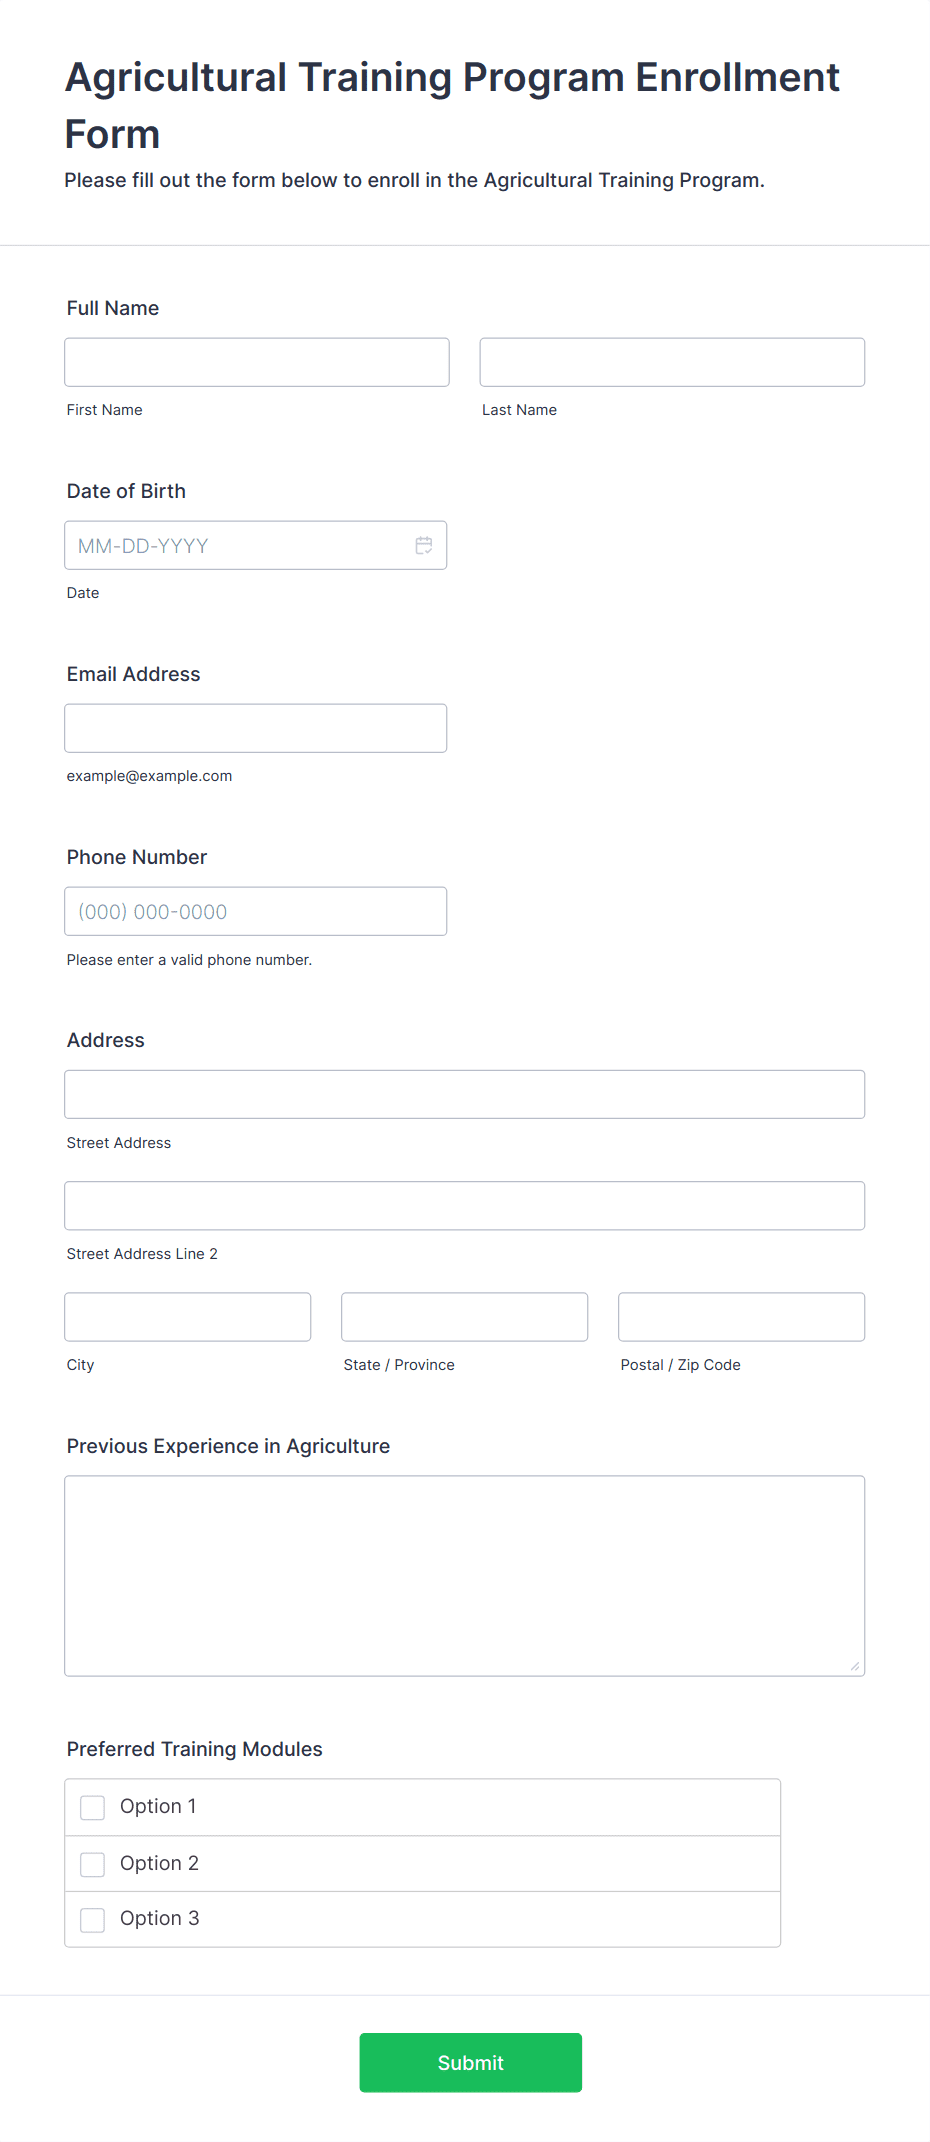Grab the textarea resize handle in Previous Experience
930x2142 pixels.
click(855, 1666)
